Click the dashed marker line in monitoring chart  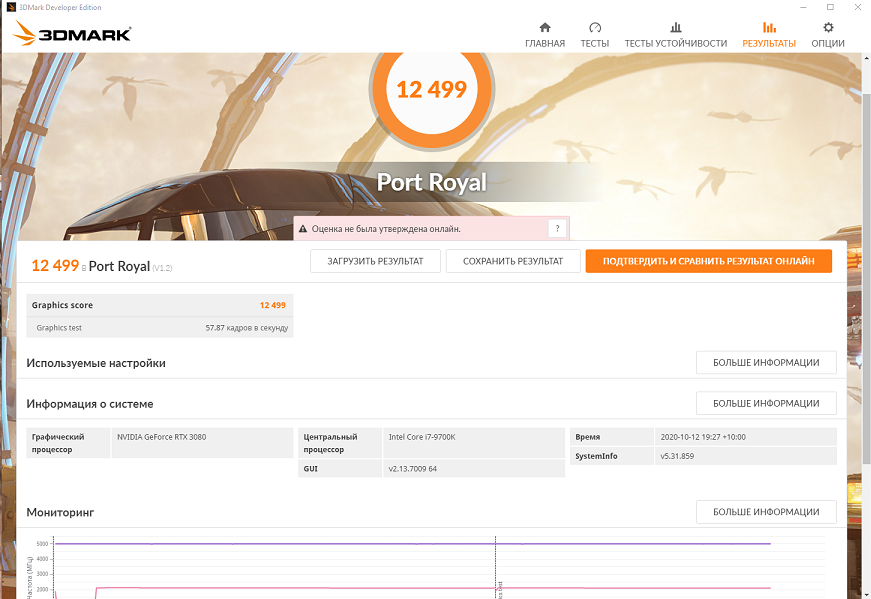tap(495, 567)
